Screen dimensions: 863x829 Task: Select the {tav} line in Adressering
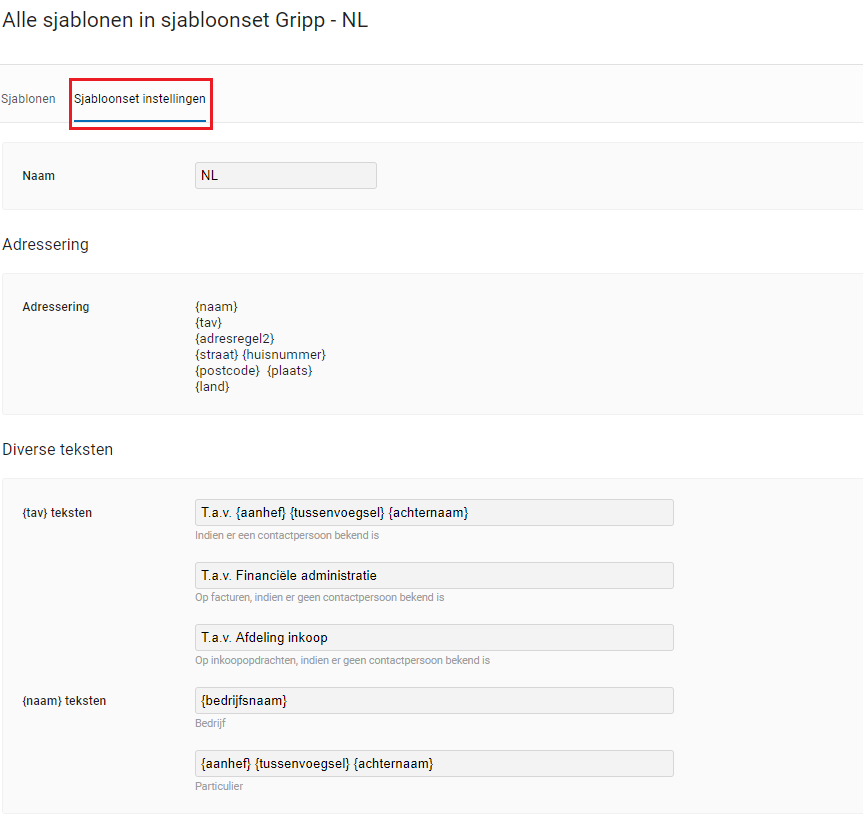(x=209, y=323)
